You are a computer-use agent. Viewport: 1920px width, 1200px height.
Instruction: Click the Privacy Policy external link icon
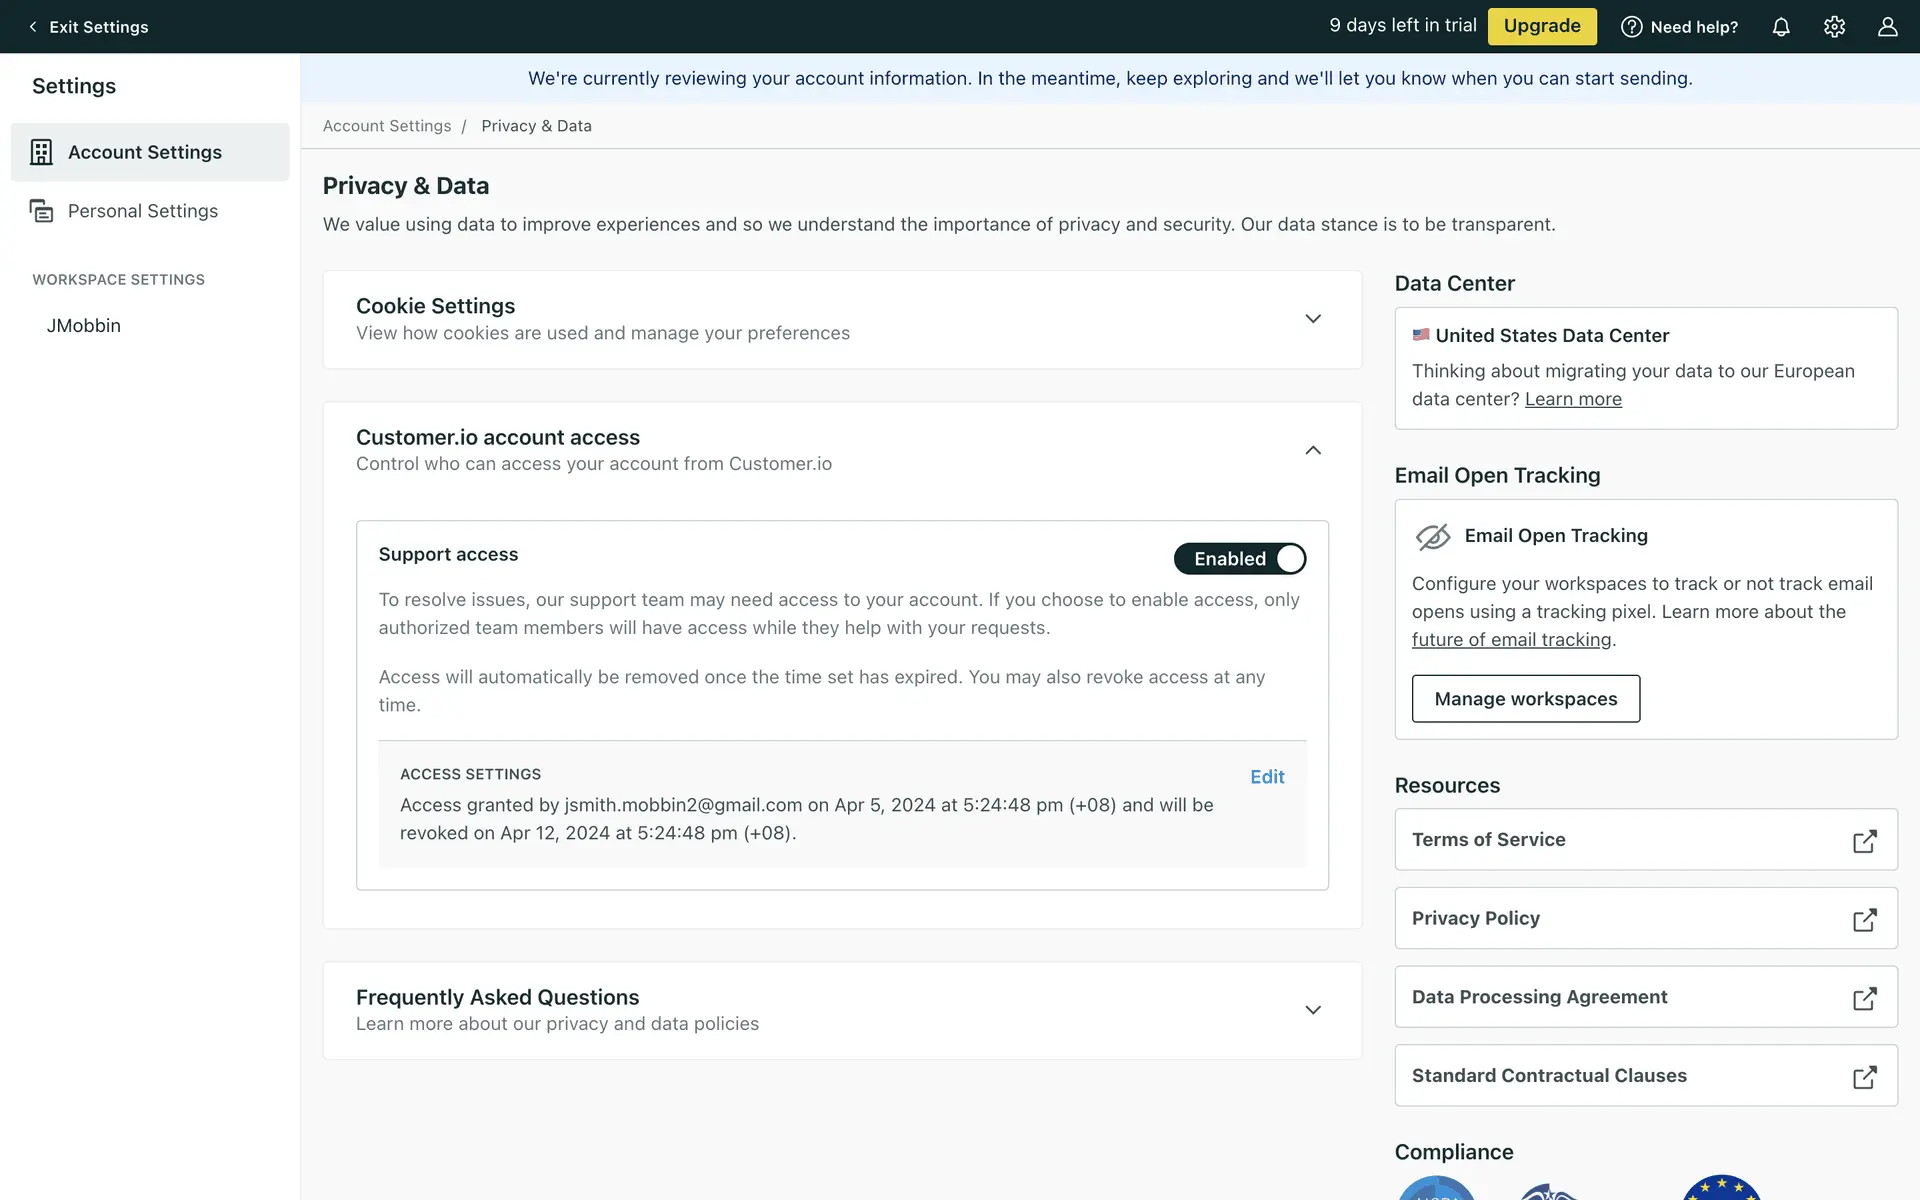[1864, 920]
